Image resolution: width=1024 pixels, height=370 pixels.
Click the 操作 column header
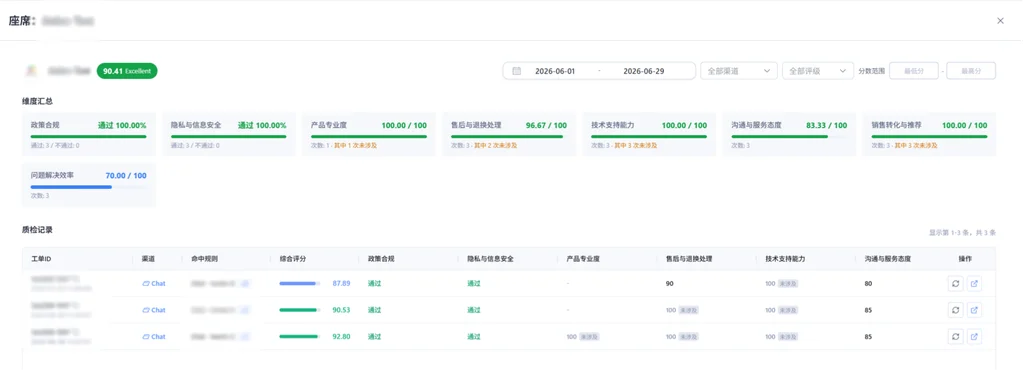(x=965, y=259)
